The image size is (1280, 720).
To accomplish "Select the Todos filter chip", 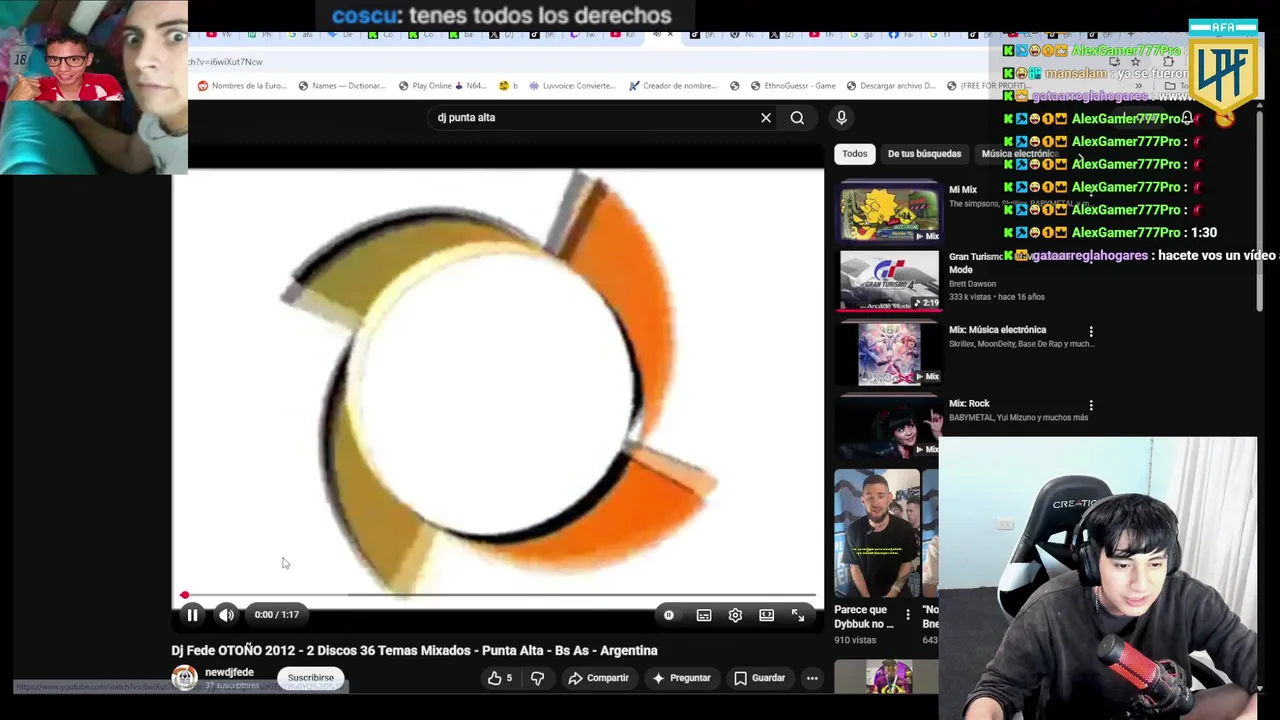I will point(855,153).
